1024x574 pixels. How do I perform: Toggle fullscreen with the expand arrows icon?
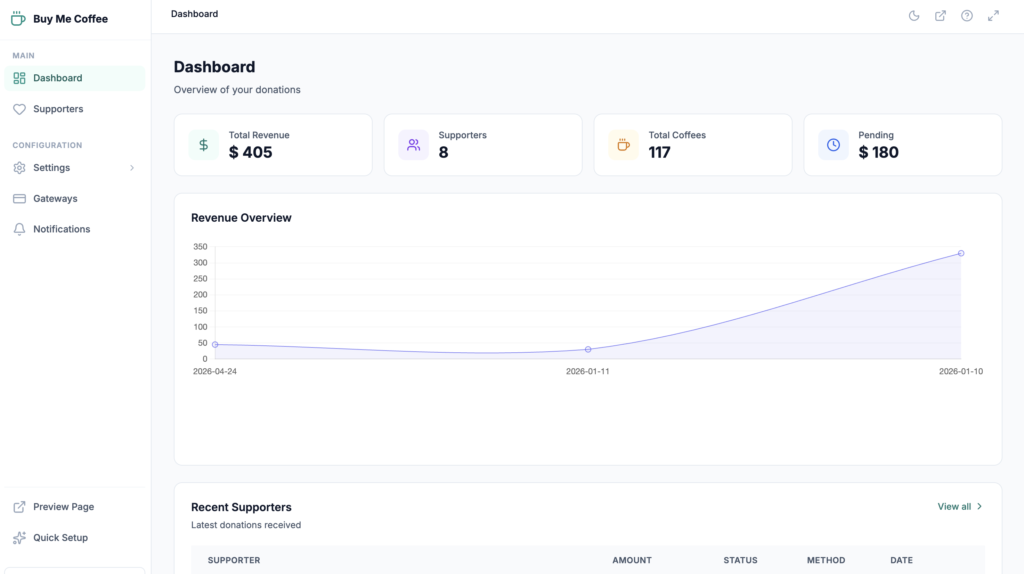[x=993, y=15]
